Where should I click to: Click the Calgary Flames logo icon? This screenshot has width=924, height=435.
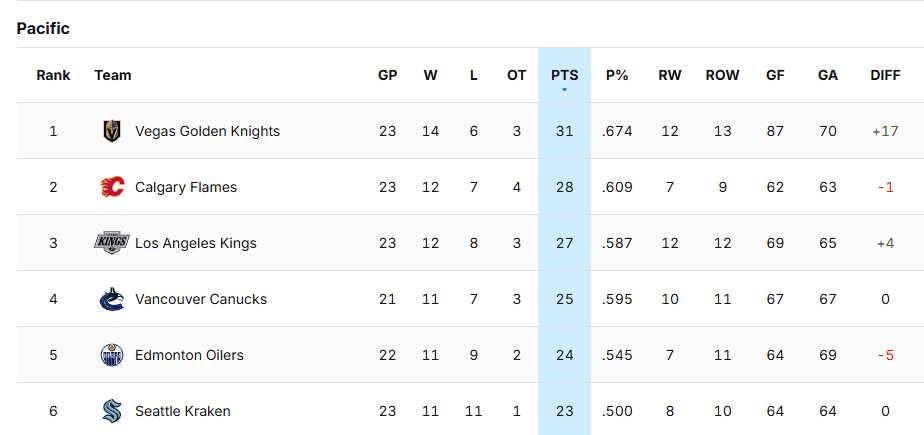tap(111, 187)
